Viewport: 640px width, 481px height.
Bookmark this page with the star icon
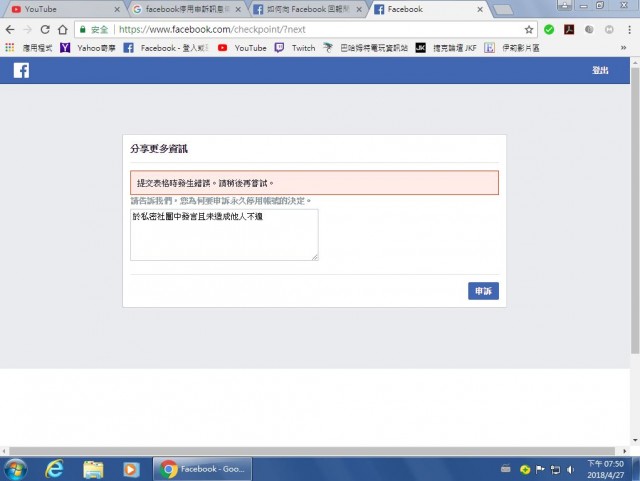[529, 30]
